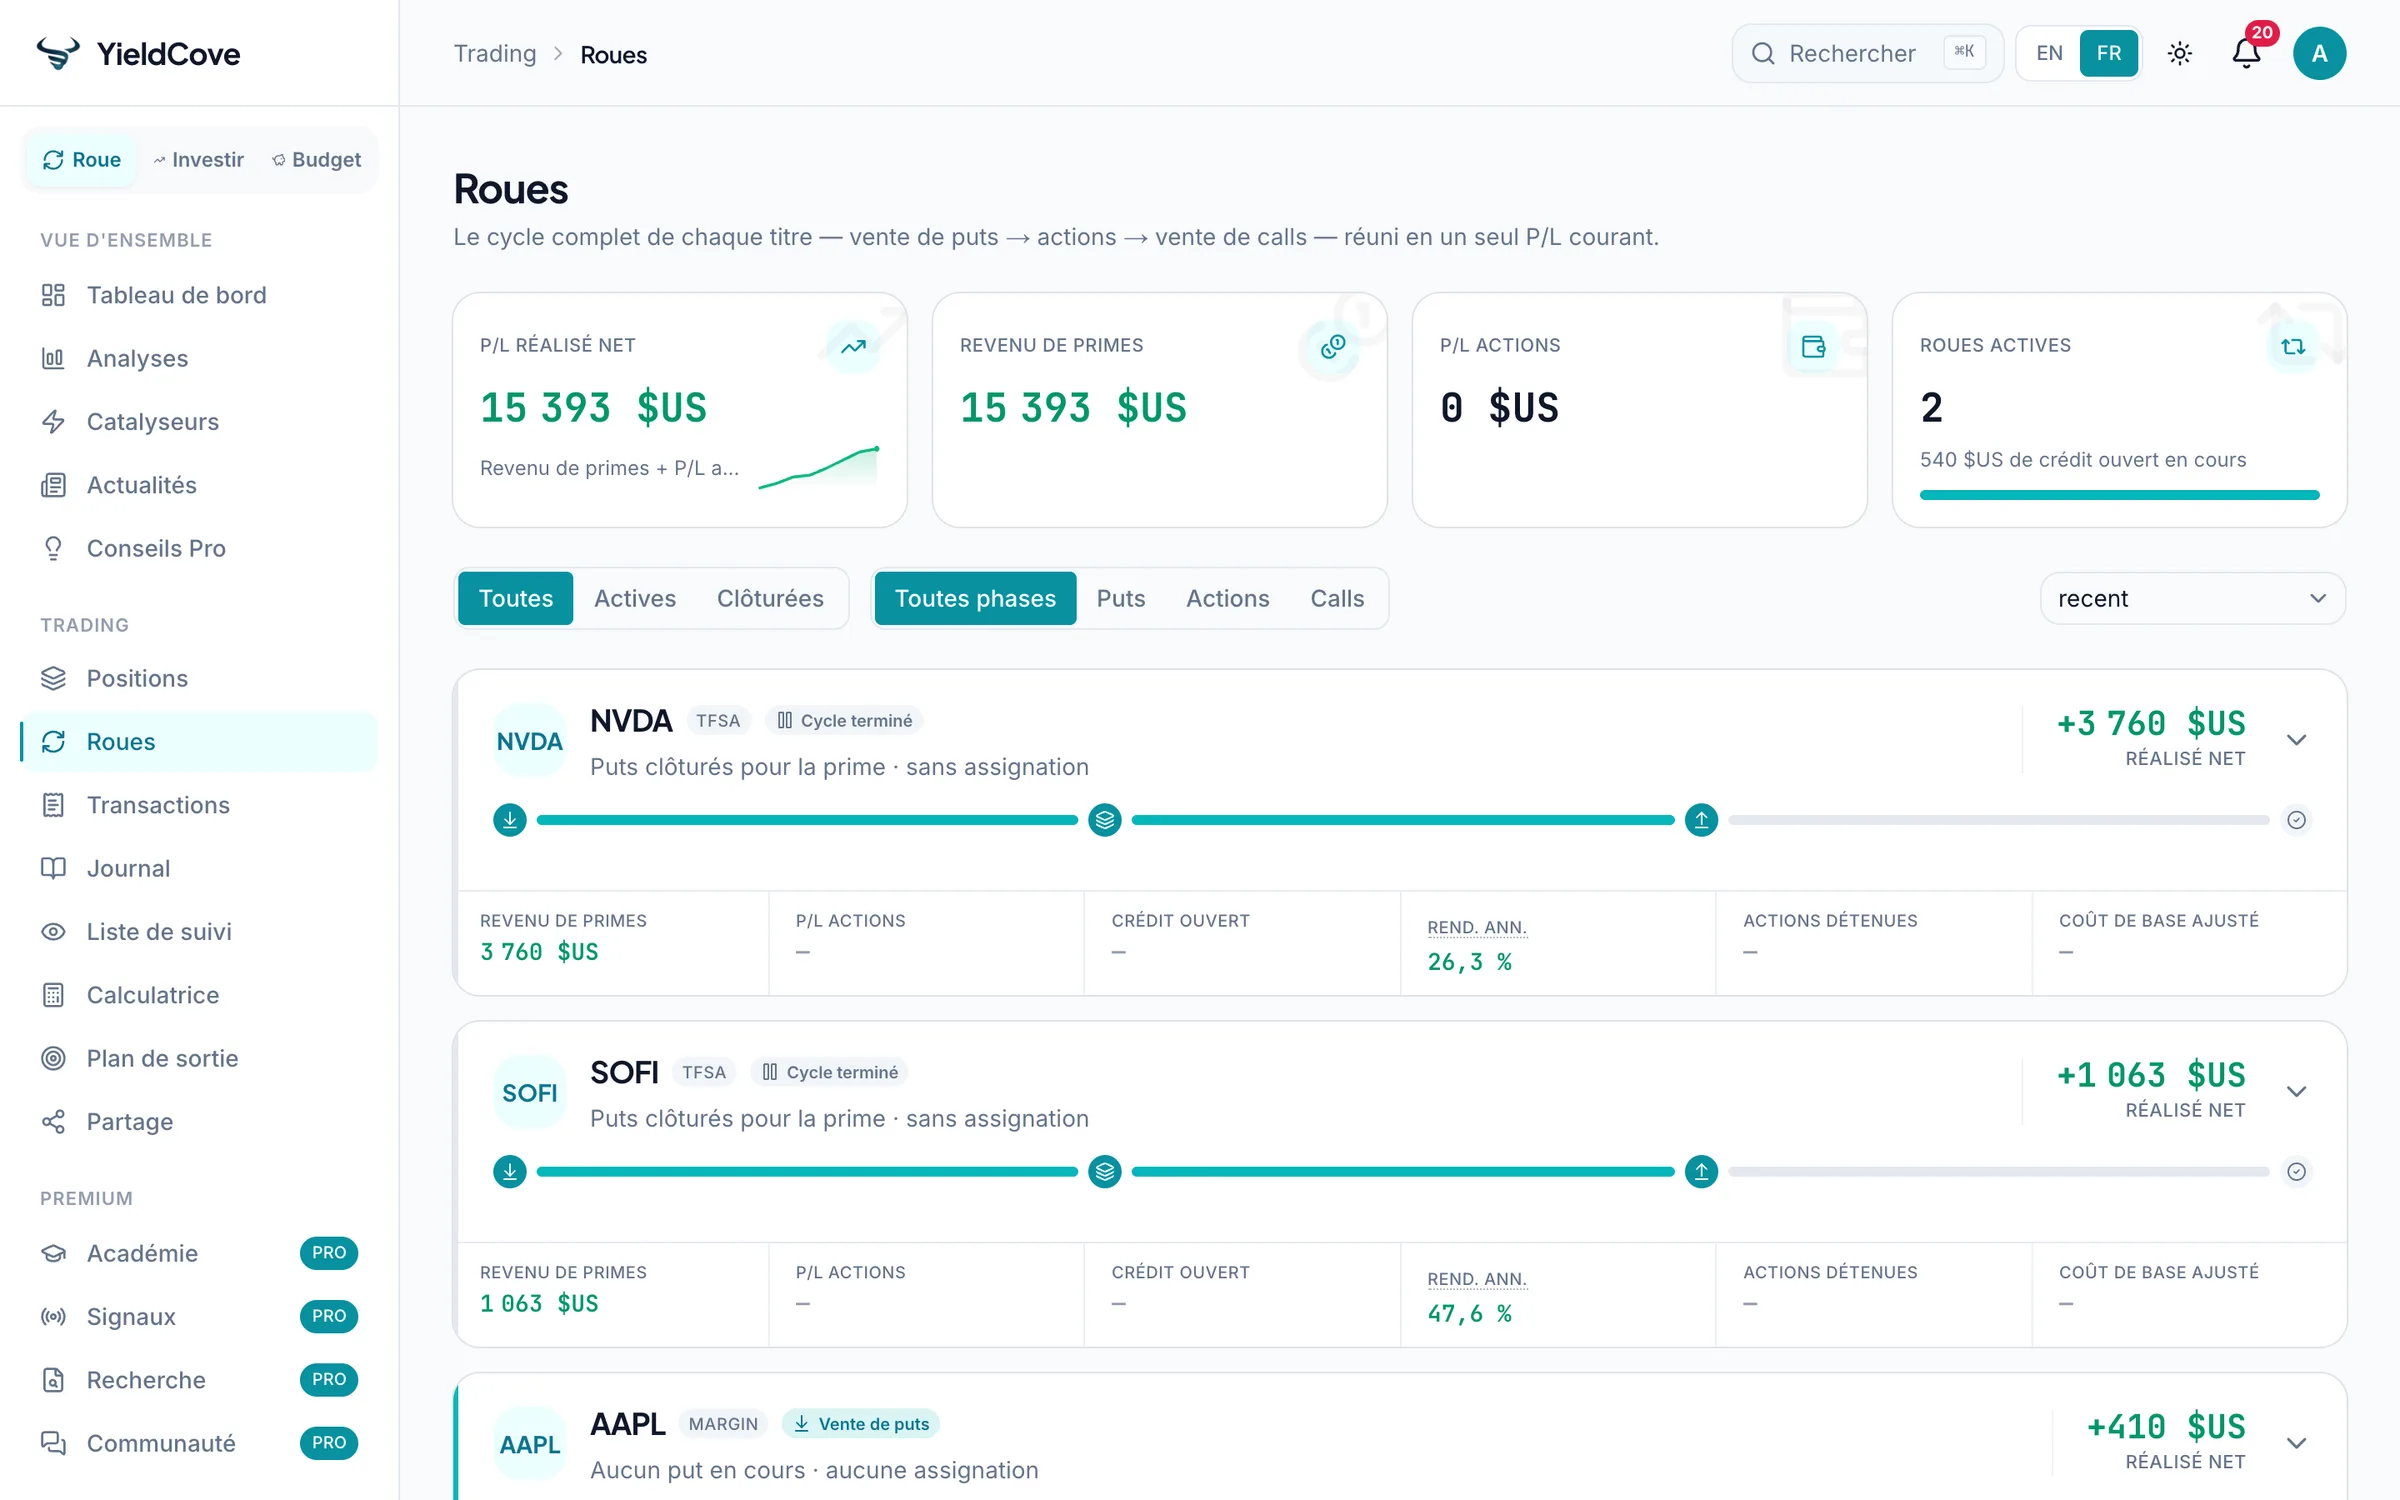Open Signaux PRO section
Image resolution: width=2400 pixels, height=1500 pixels.
click(x=199, y=1316)
